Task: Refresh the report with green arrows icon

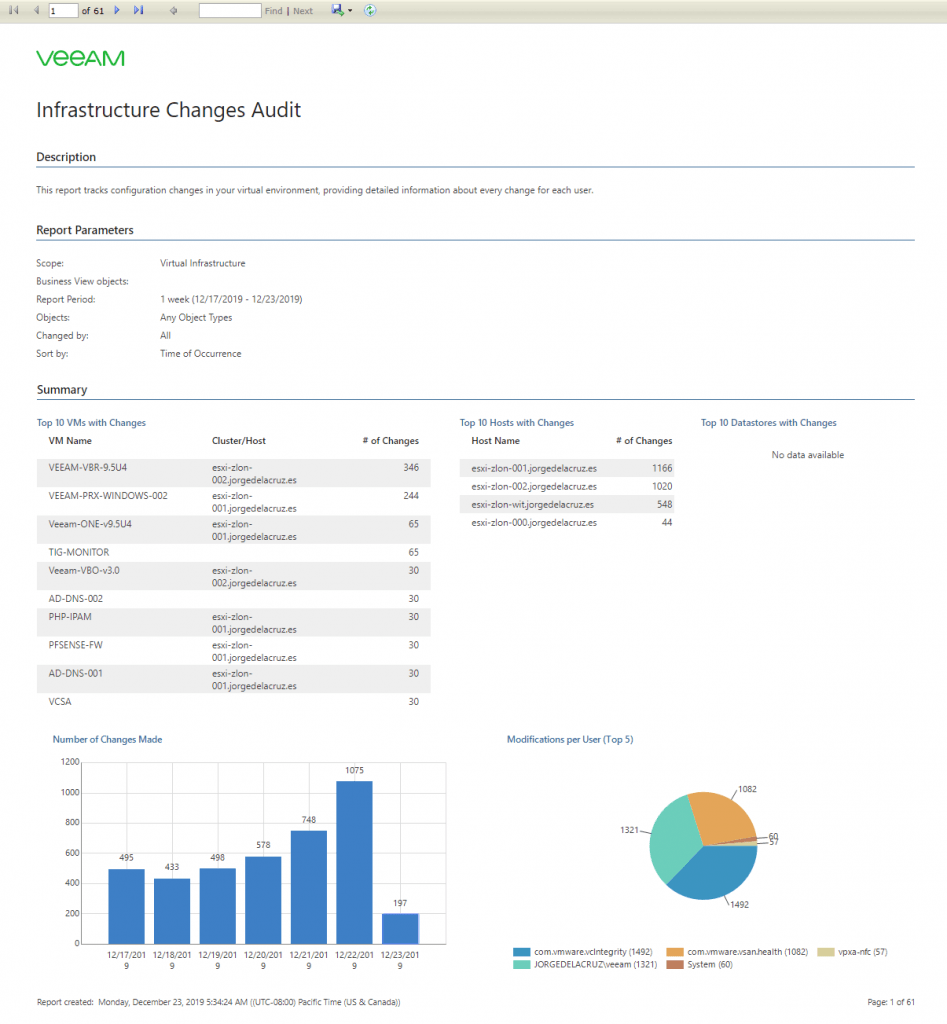Action: pos(370,10)
